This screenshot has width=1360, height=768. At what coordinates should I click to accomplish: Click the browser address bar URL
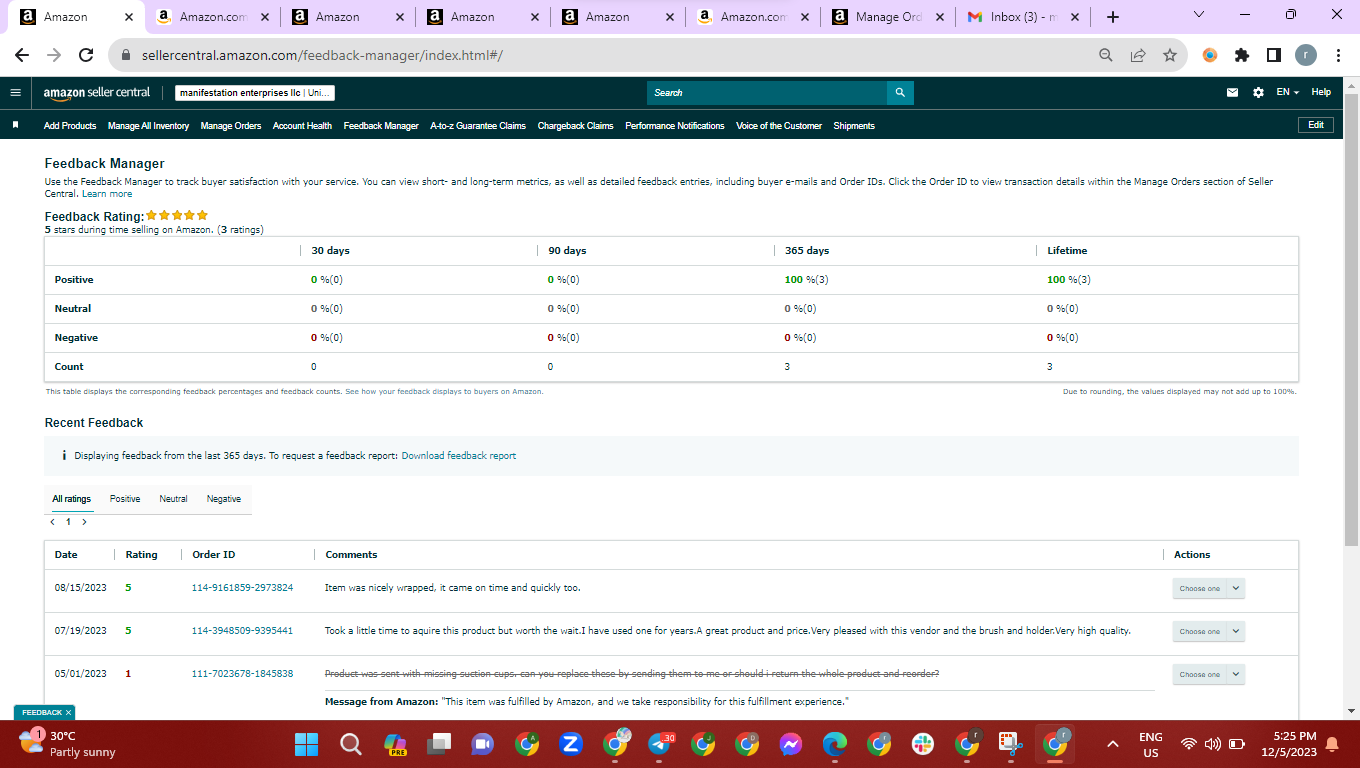click(322, 56)
